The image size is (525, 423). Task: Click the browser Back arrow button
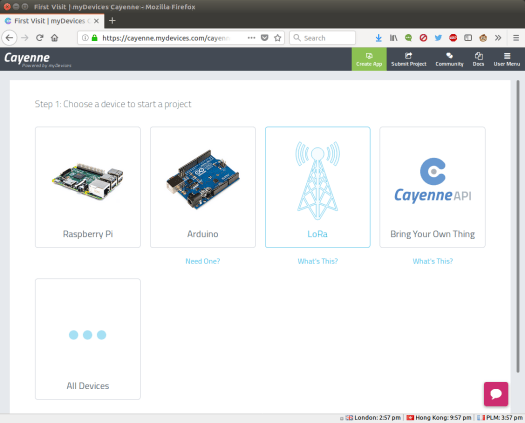[9, 38]
